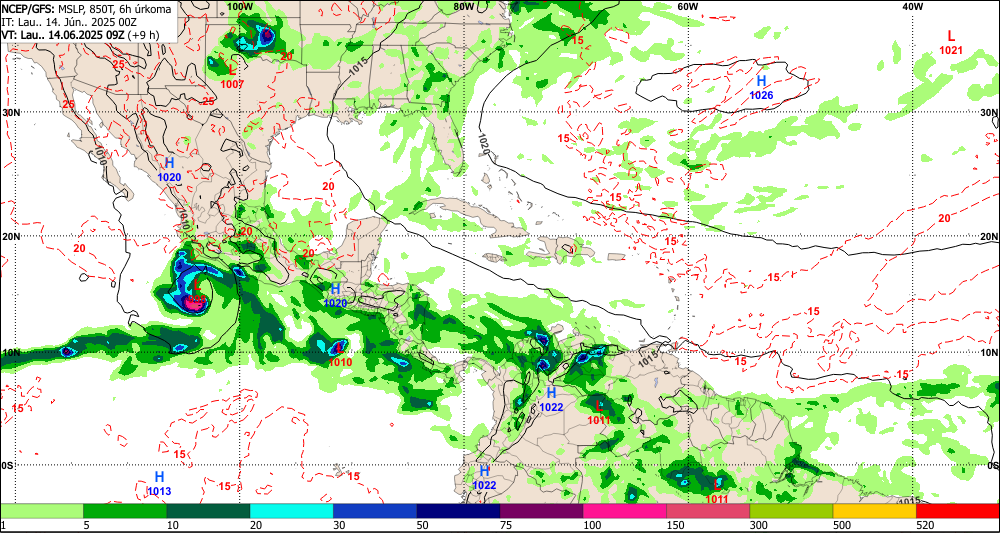Click the purple 75–100 legend swatch
This screenshot has width=1000, height=533.
pos(541,511)
